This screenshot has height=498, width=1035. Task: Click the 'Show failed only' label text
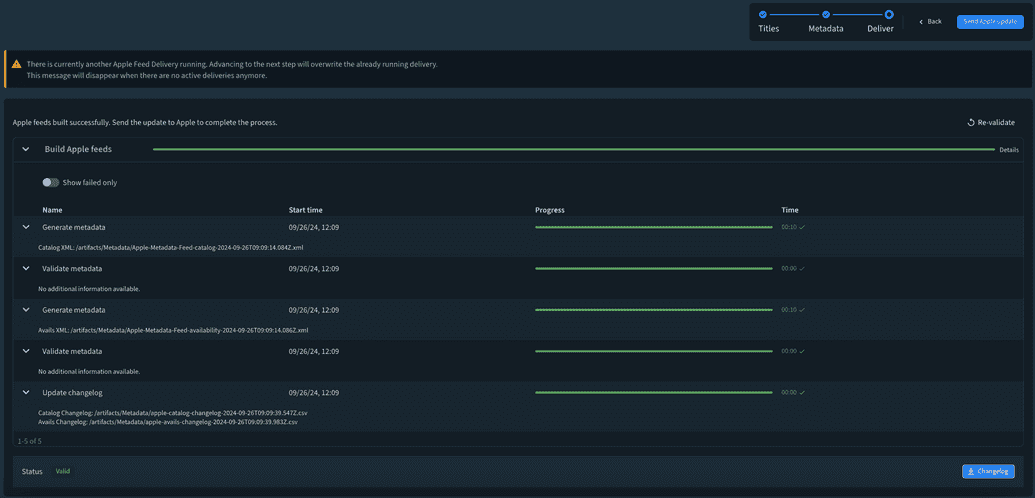point(90,182)
